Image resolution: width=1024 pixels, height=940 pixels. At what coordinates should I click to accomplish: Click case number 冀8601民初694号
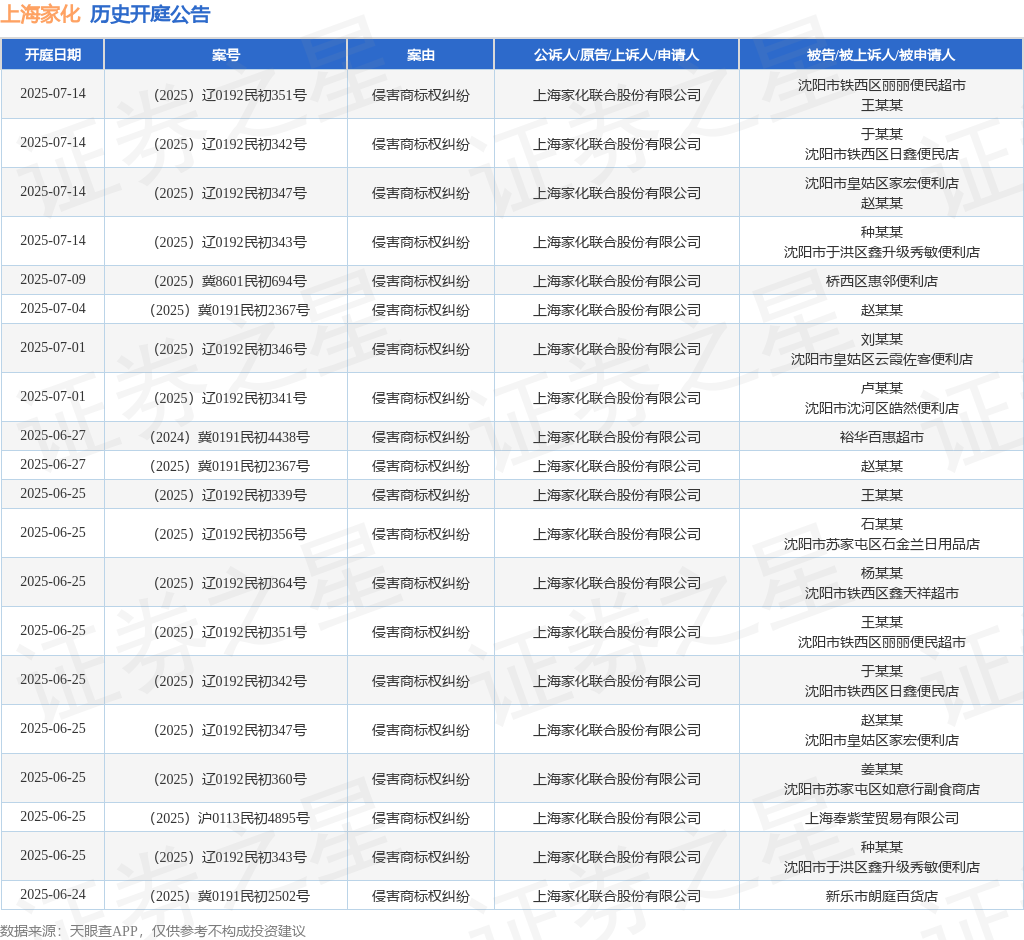pyautogui.click(x=230, y=281)
